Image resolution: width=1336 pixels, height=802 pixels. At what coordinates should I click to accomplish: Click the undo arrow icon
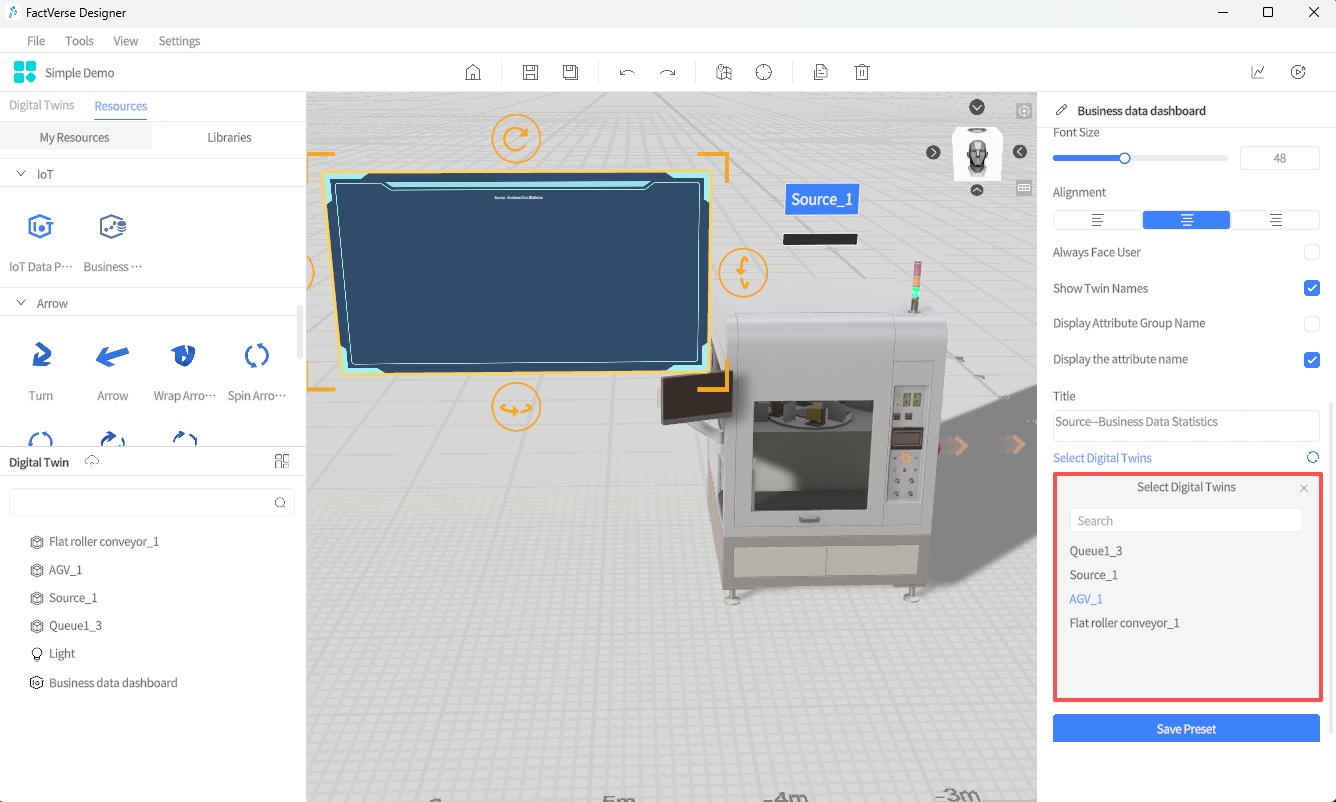627,72
